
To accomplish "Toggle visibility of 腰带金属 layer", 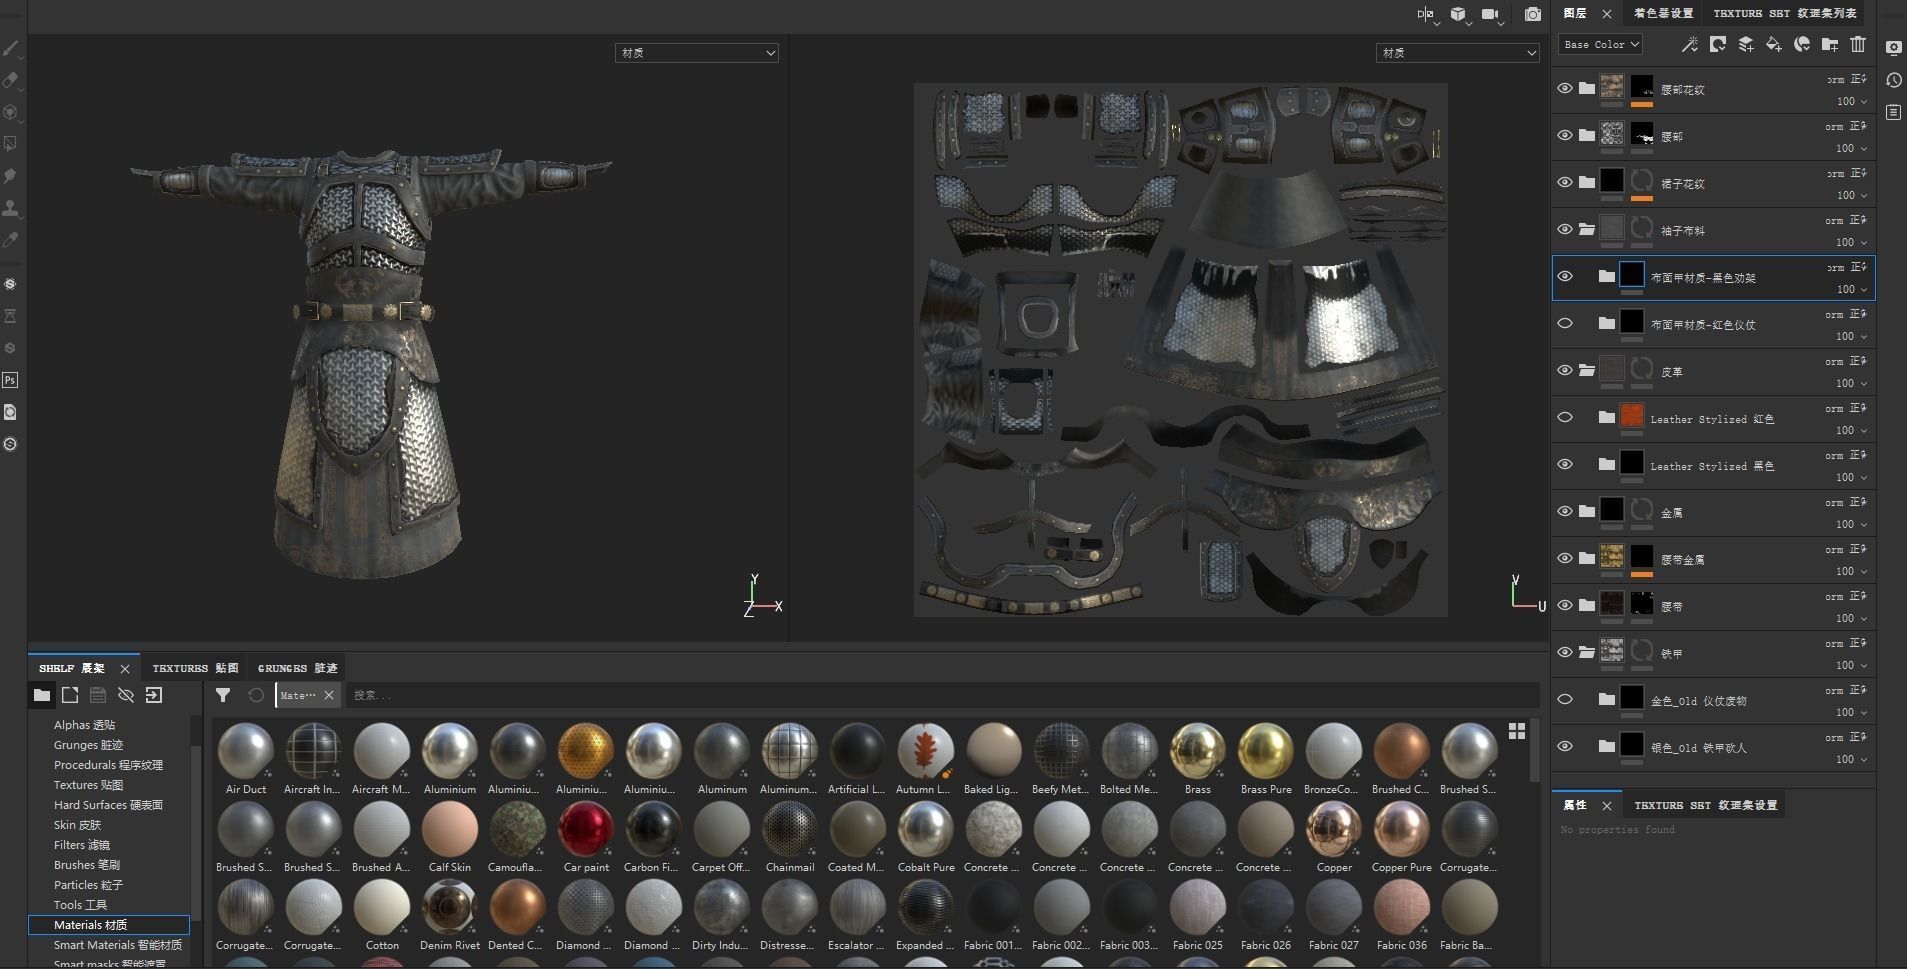I will 1565,558.
